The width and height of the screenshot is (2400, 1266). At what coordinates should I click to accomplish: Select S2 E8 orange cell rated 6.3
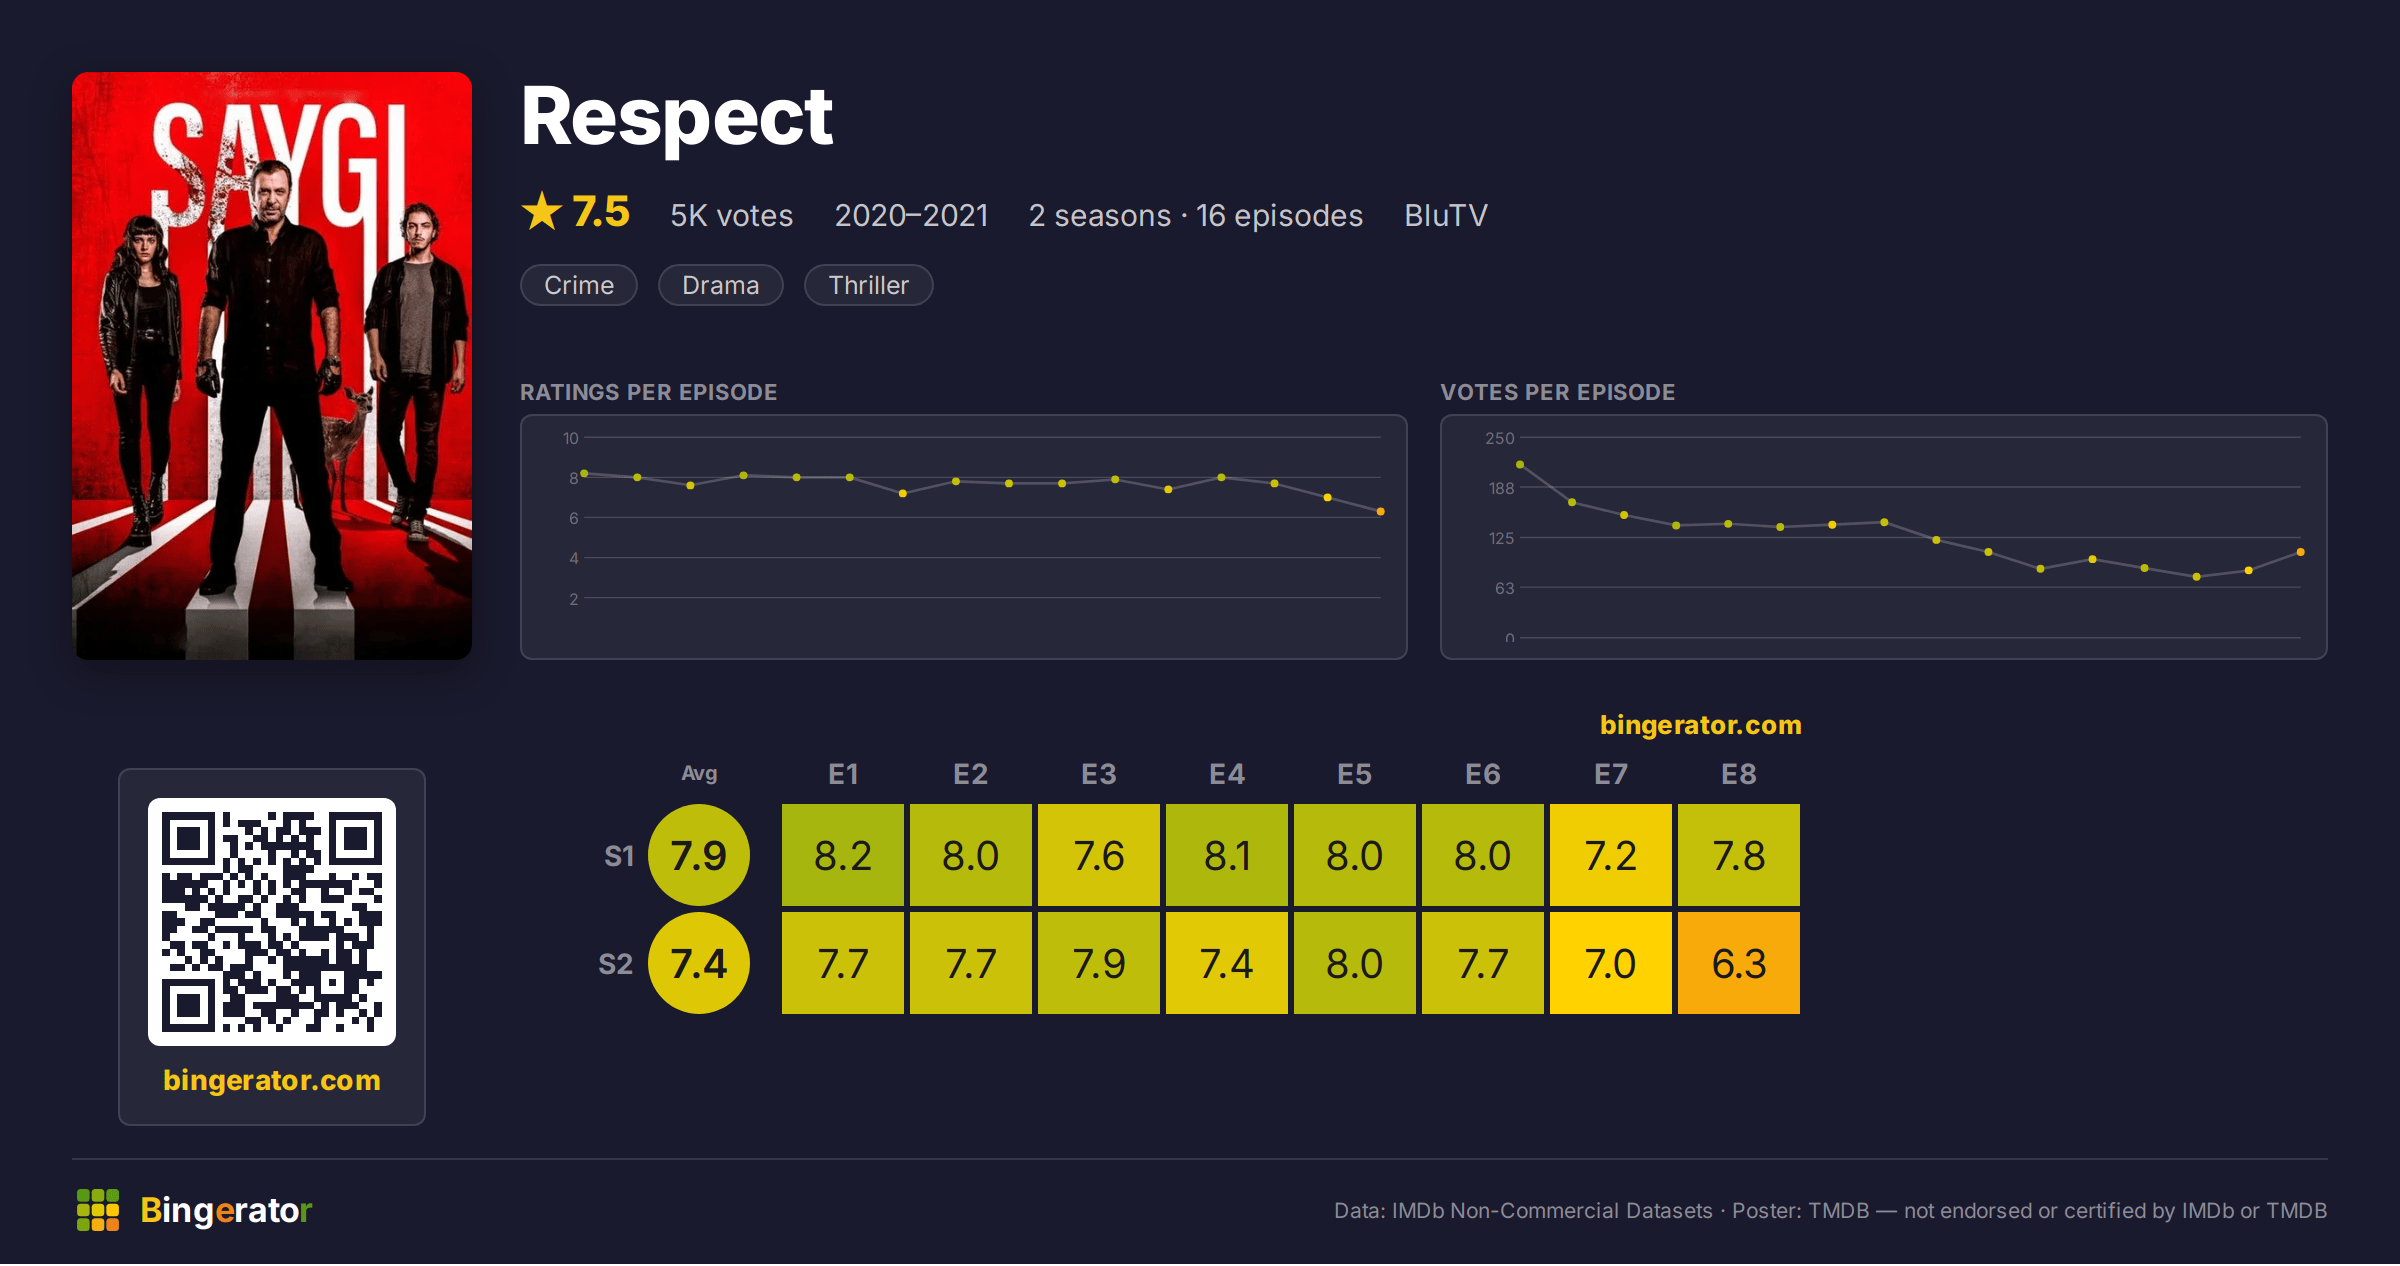1739,963
